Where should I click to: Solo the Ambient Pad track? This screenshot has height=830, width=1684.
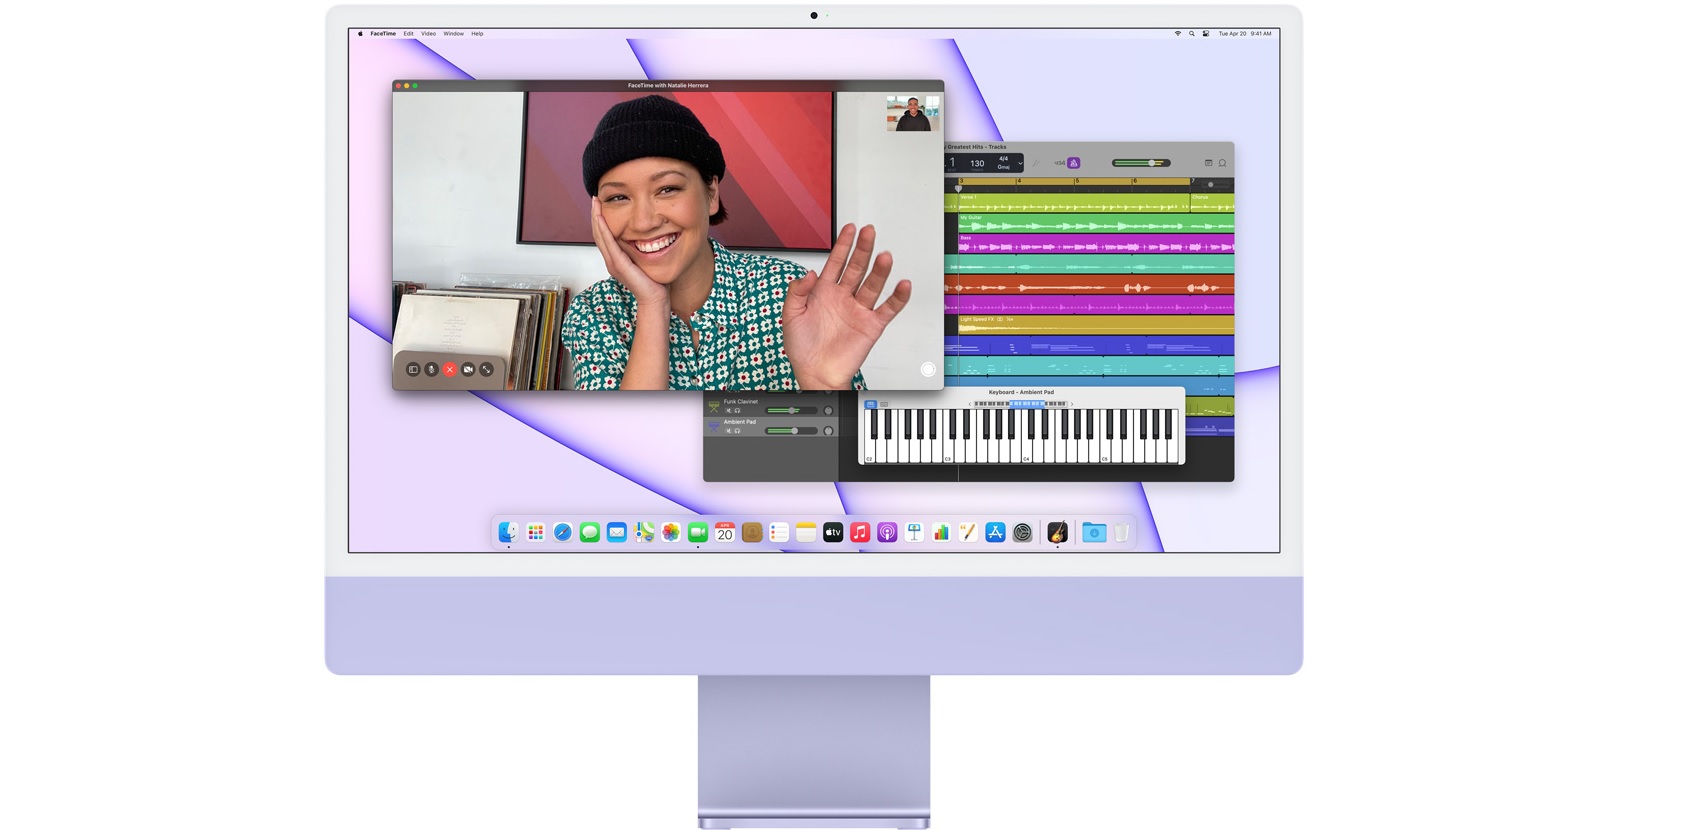pyautogui.click(x=737, y=431)
